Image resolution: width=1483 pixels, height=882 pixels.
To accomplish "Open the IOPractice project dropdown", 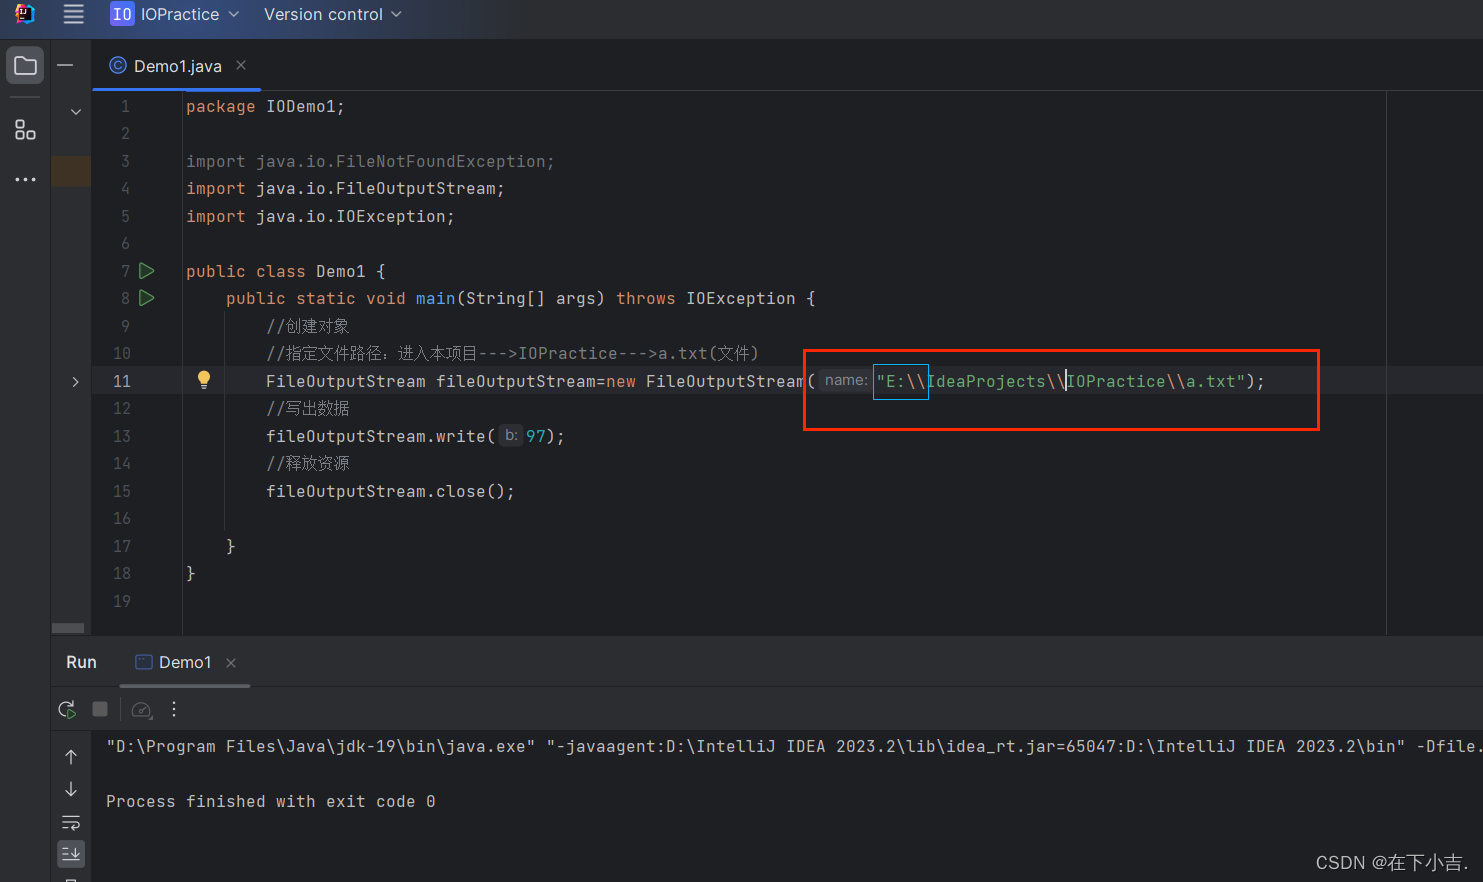I will pyautogui.click(x=175, y=14).
